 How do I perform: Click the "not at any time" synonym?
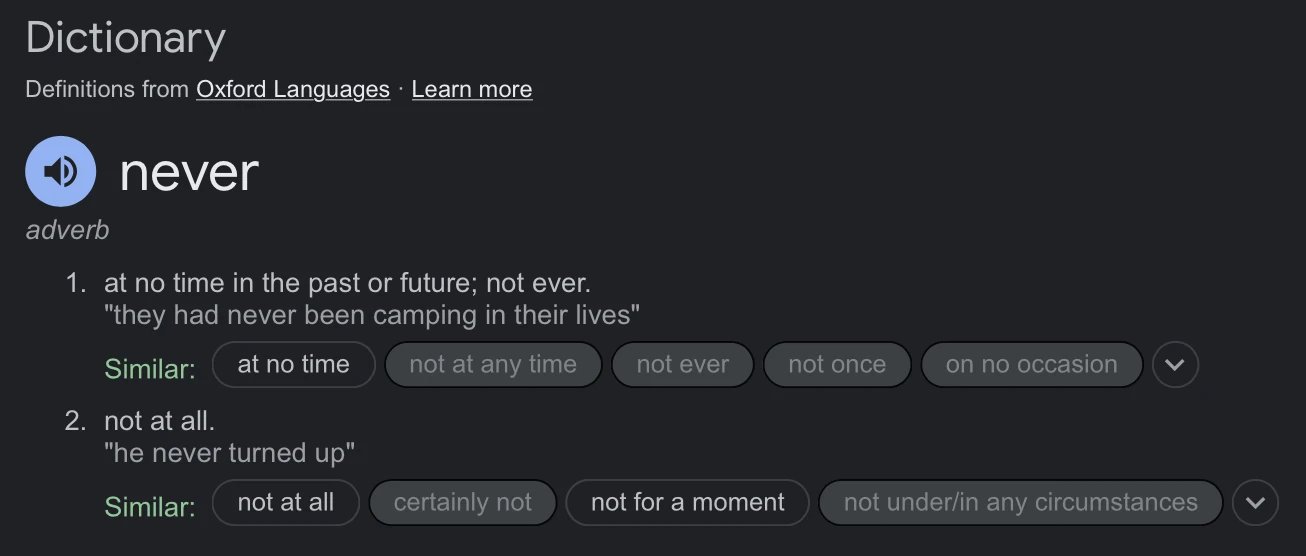pyautogui.click(x=493, y=365)
